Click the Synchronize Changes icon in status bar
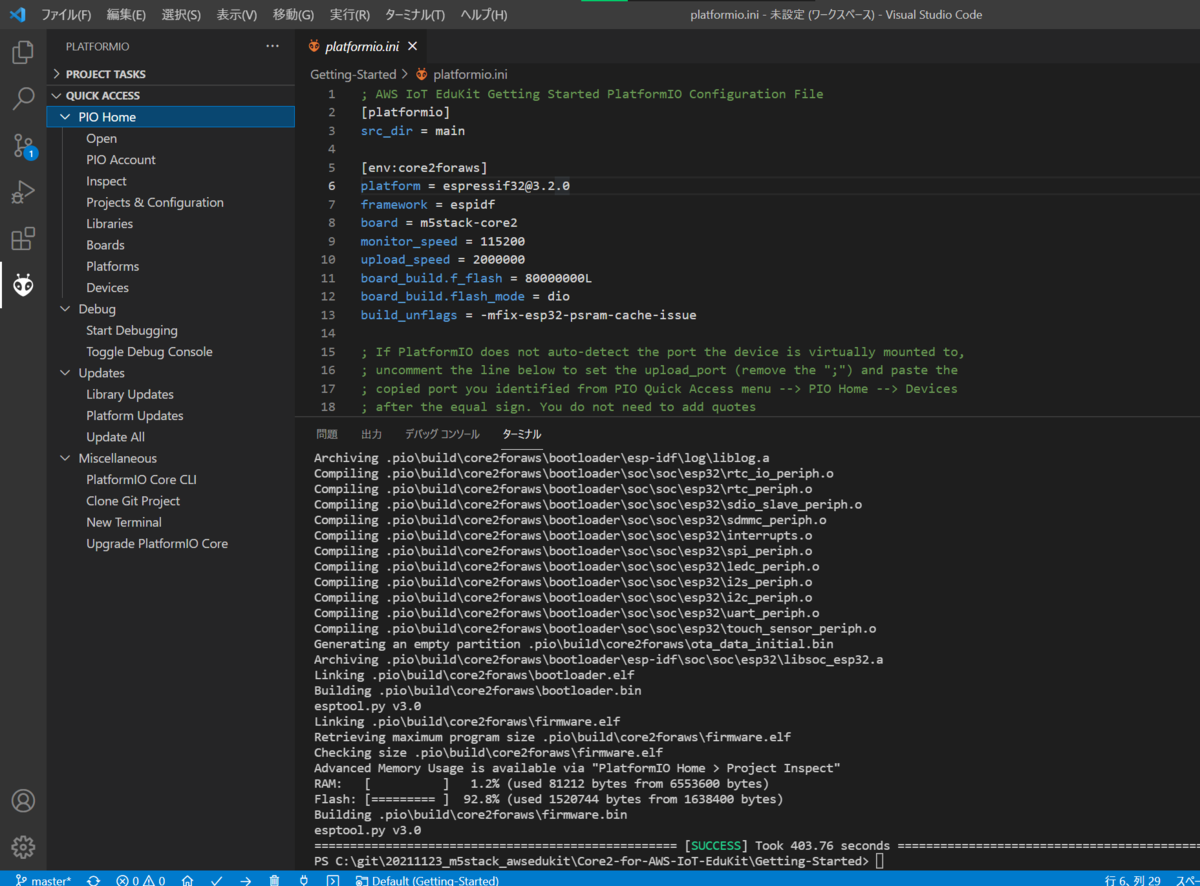The image size is (1200, 886). click(x=93, y=880)
